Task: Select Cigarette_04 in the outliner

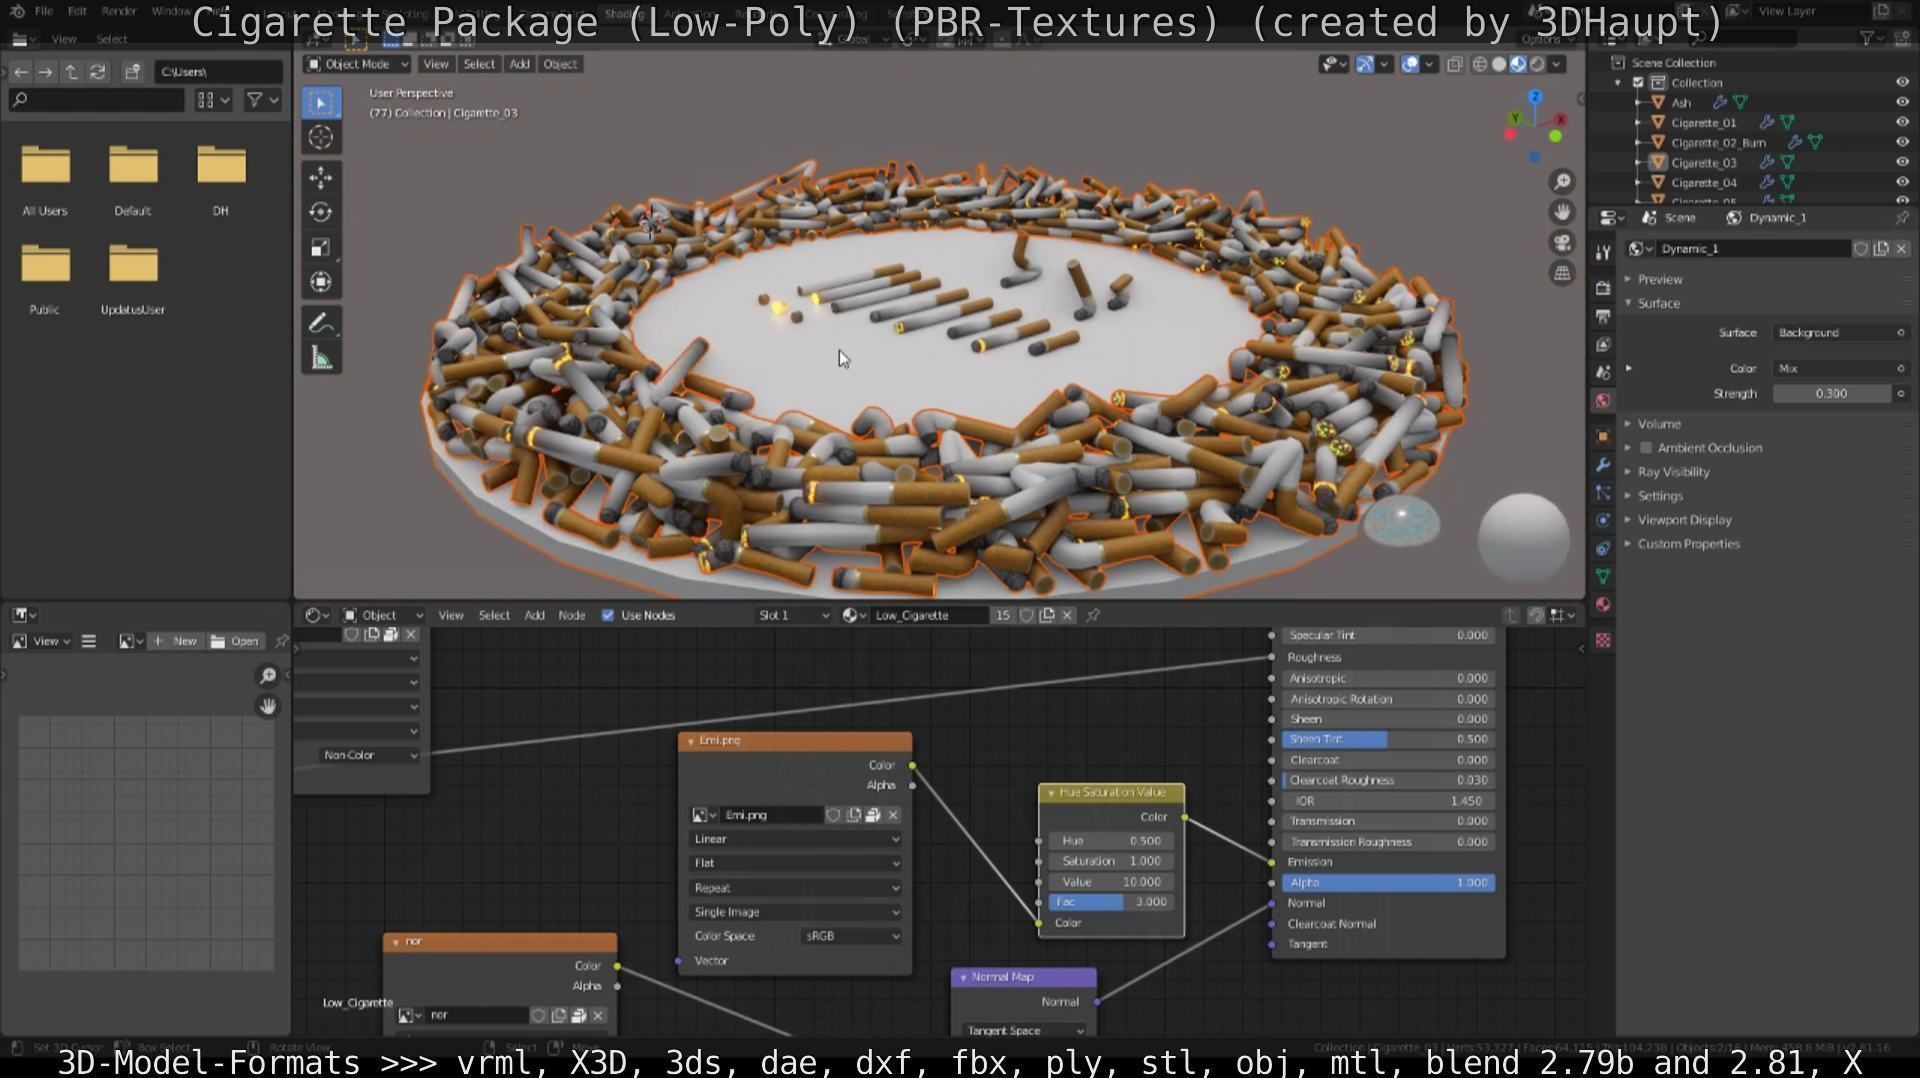Action: 1703,183
